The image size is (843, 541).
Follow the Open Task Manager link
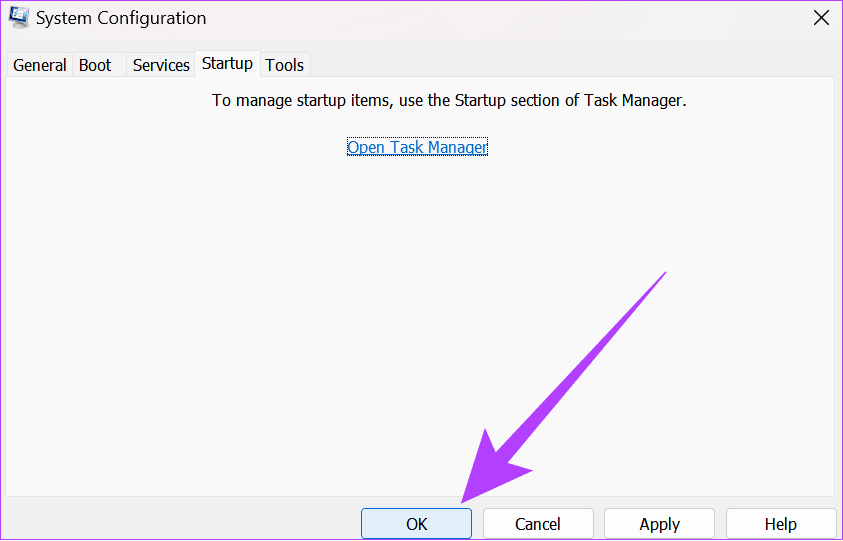(417, 147)
